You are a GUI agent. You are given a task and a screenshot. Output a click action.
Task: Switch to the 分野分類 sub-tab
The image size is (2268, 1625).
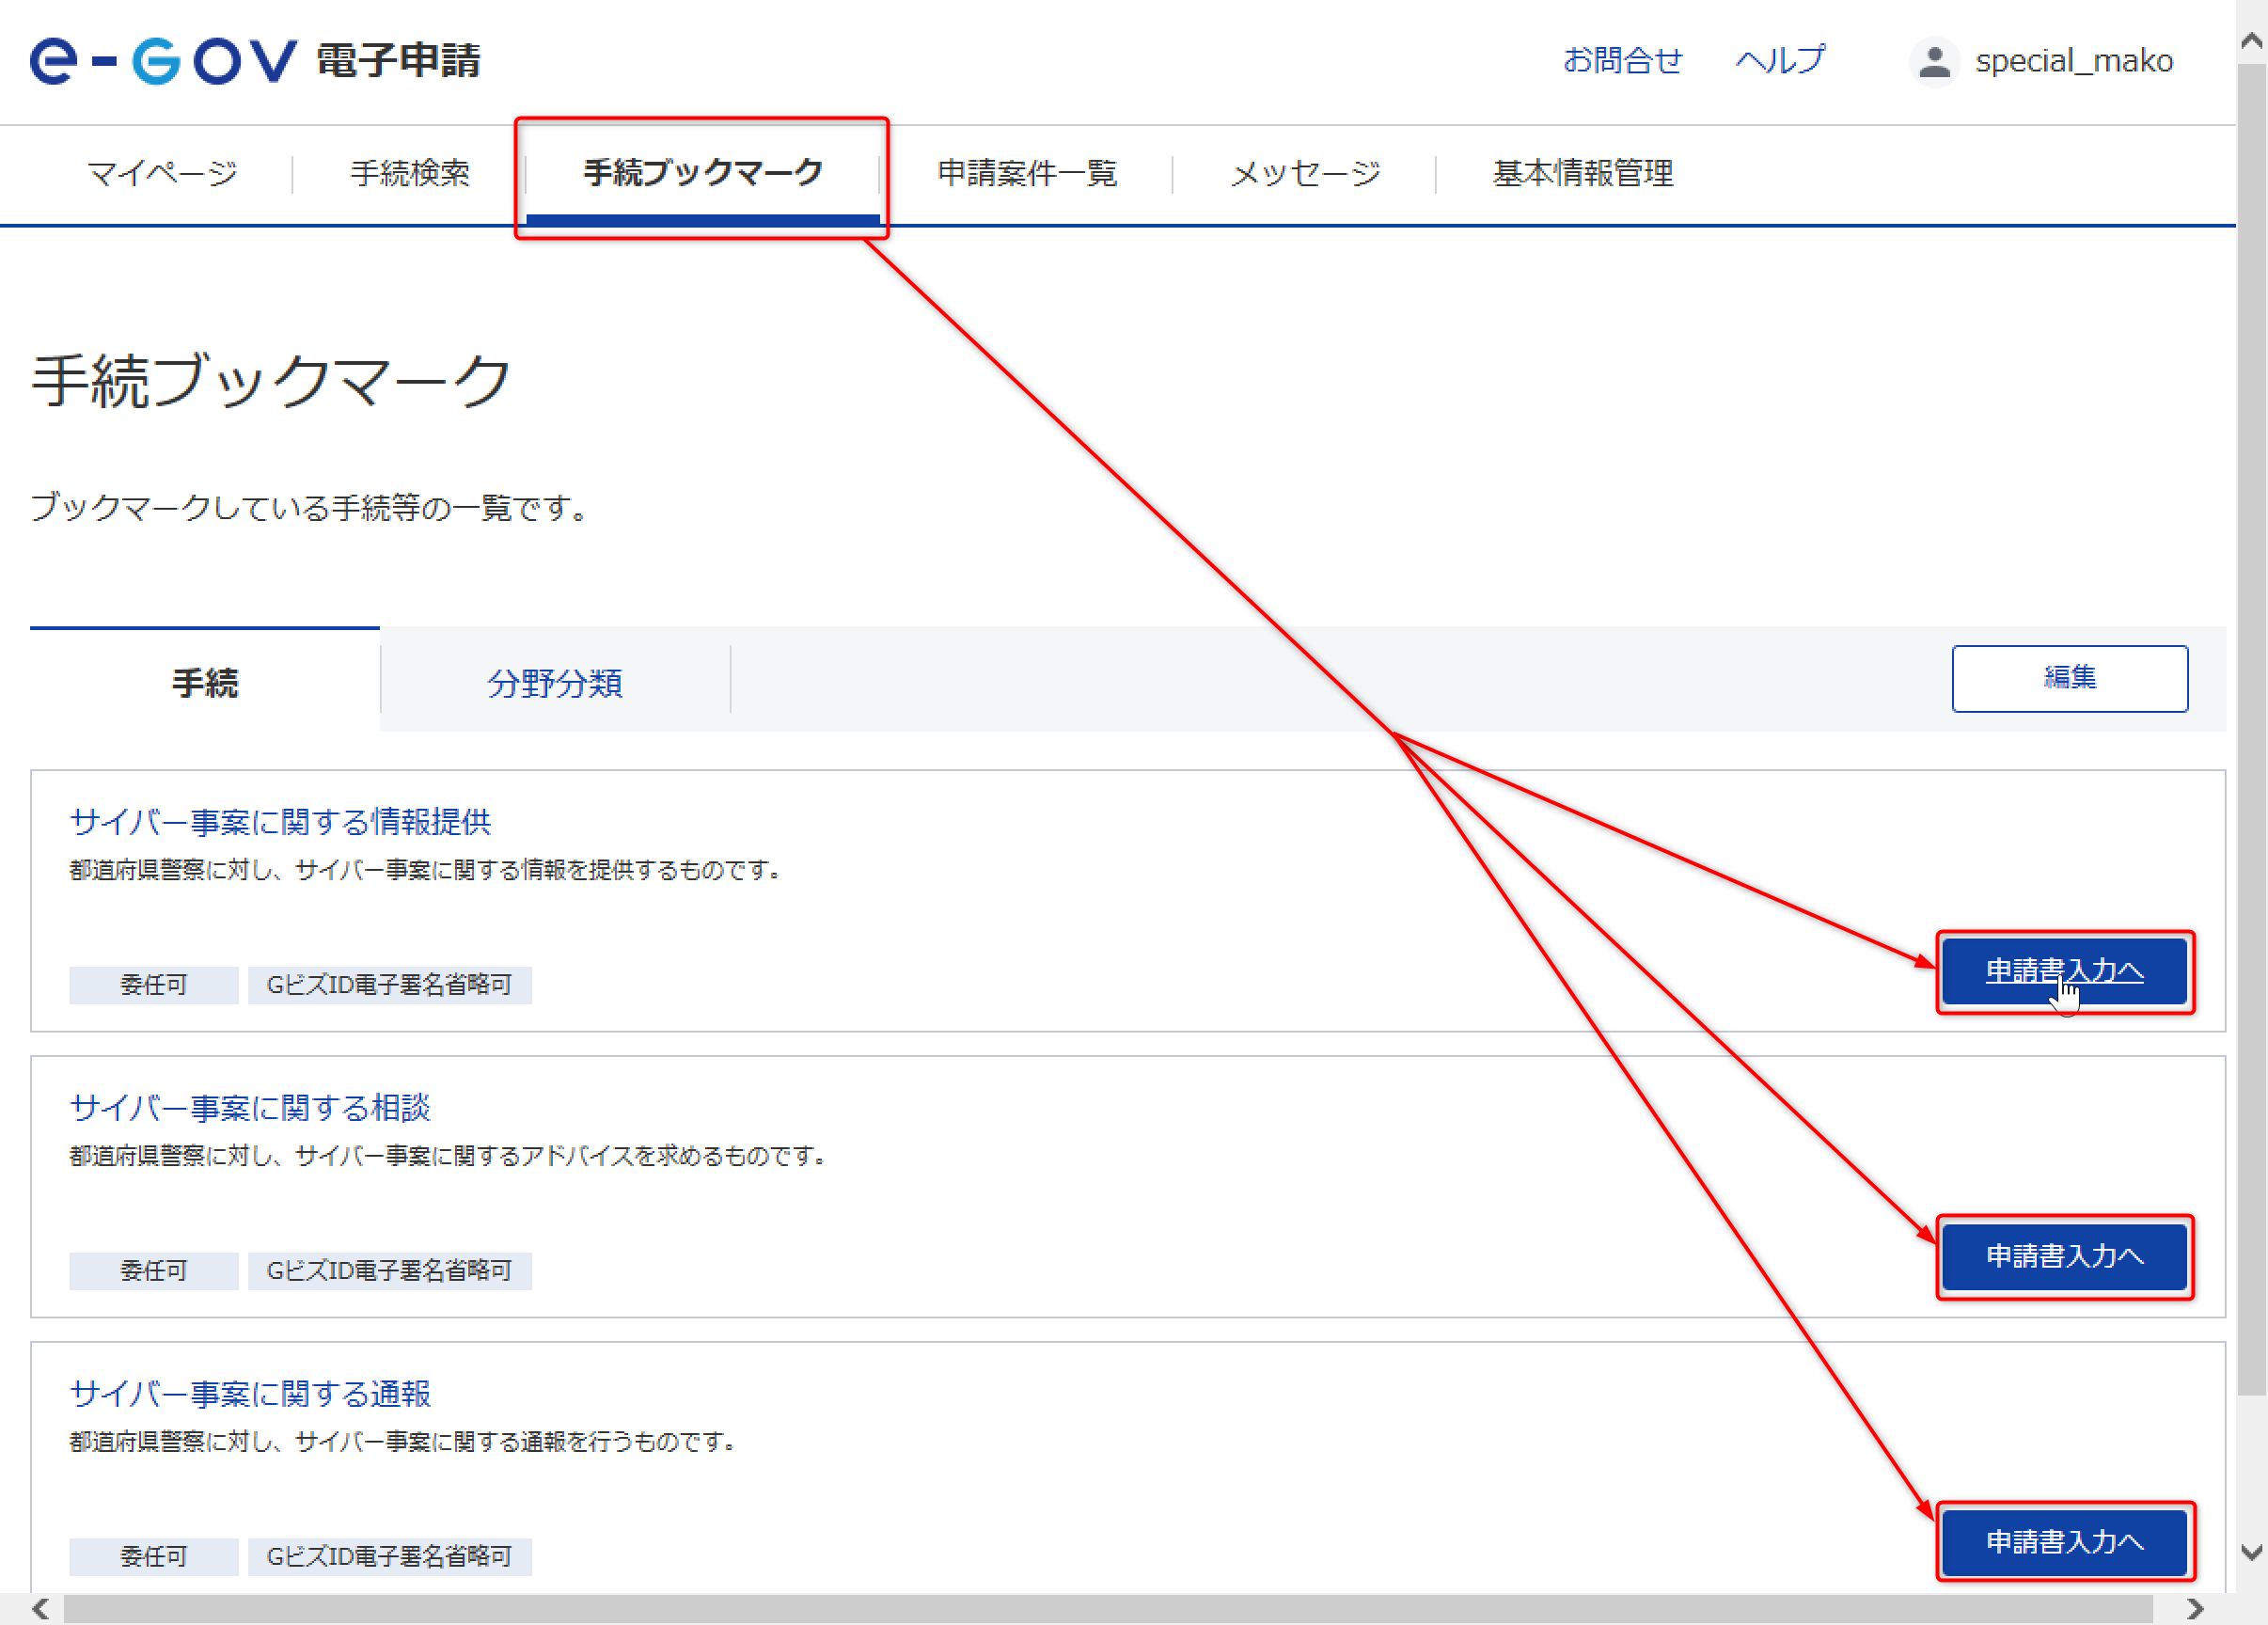(555, 683)
